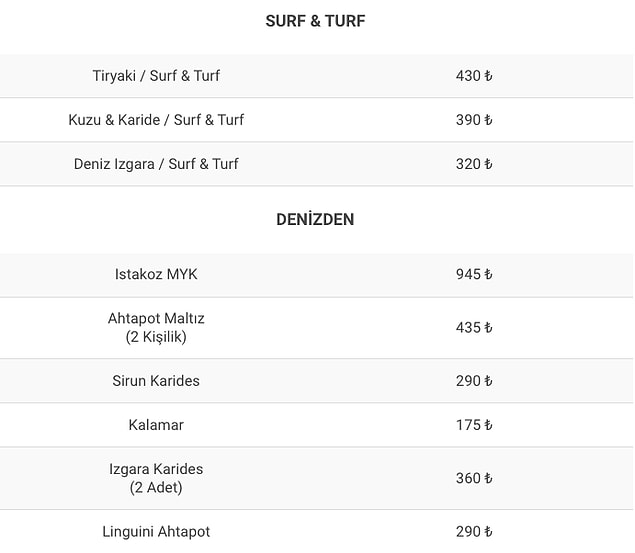Viewport: 635px width, 553px height.
Task: Choose Izgara Karides (2 Adet)
Action: 156,478
